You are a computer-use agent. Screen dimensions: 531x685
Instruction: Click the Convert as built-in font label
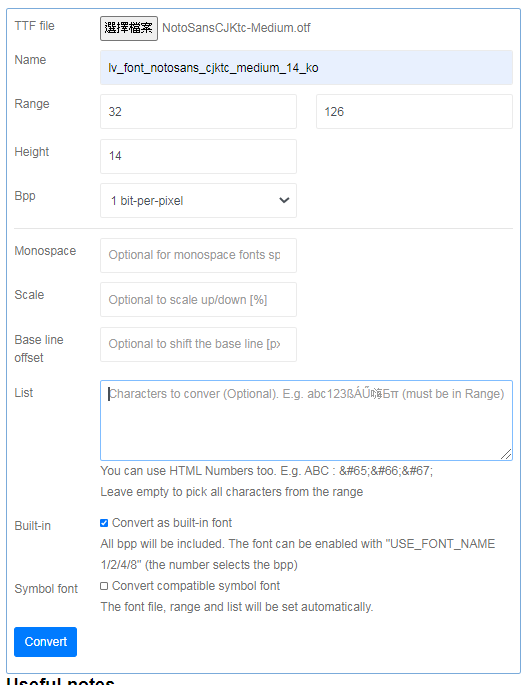[172, 523]
